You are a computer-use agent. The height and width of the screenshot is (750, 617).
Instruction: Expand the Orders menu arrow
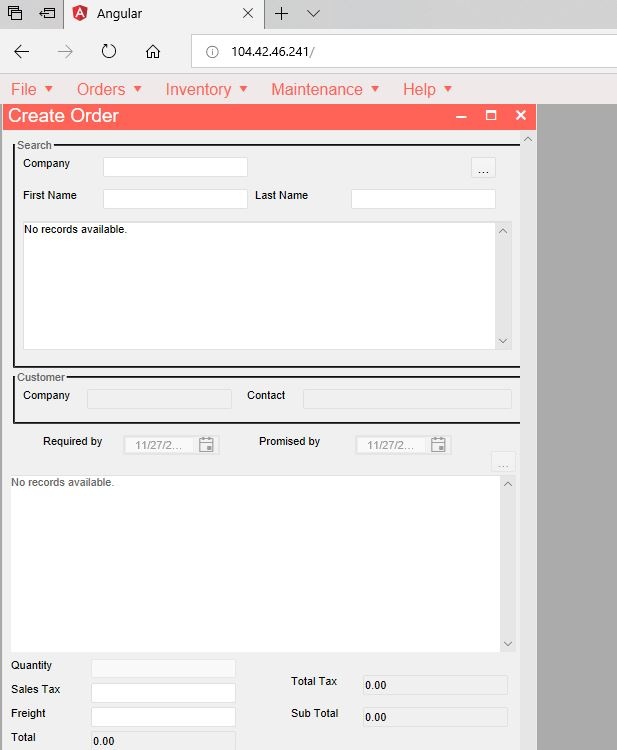[x=137, y=89]
